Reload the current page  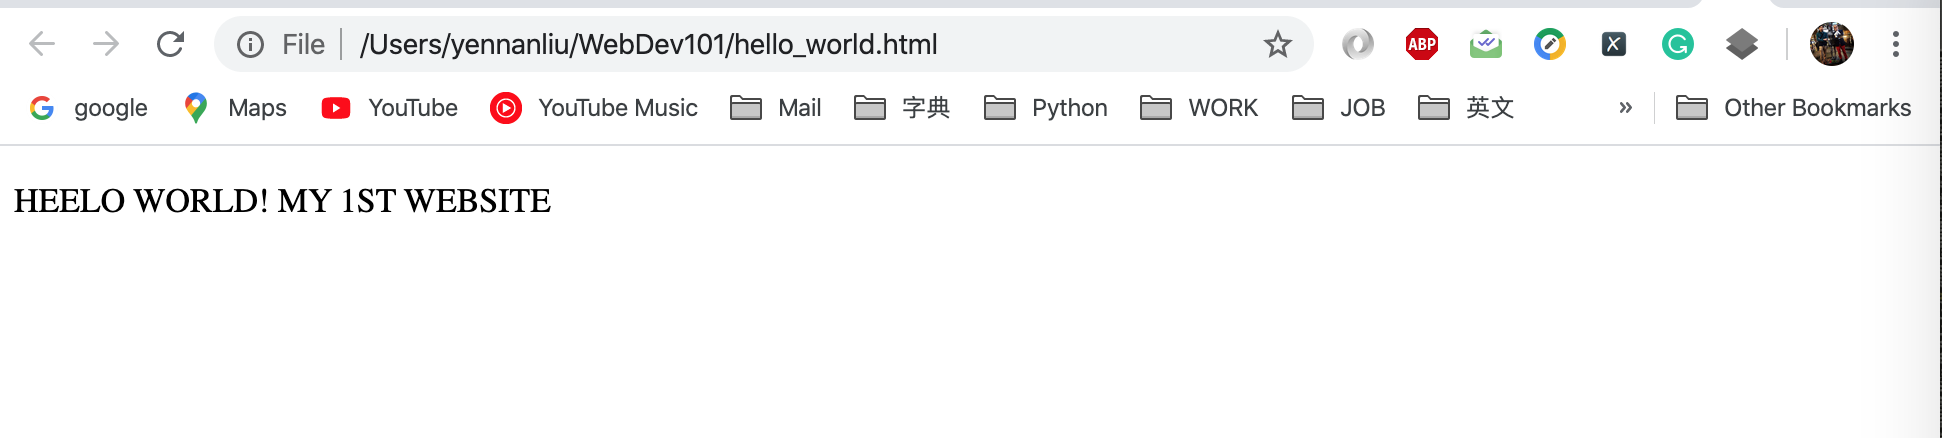[x=171, y=44]
